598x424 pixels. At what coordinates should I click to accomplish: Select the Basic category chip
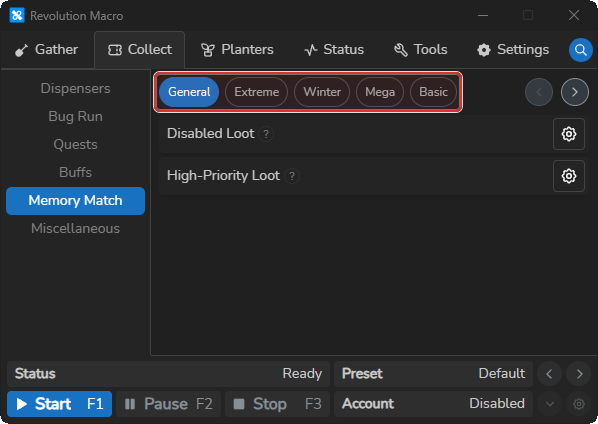point(433,92)
